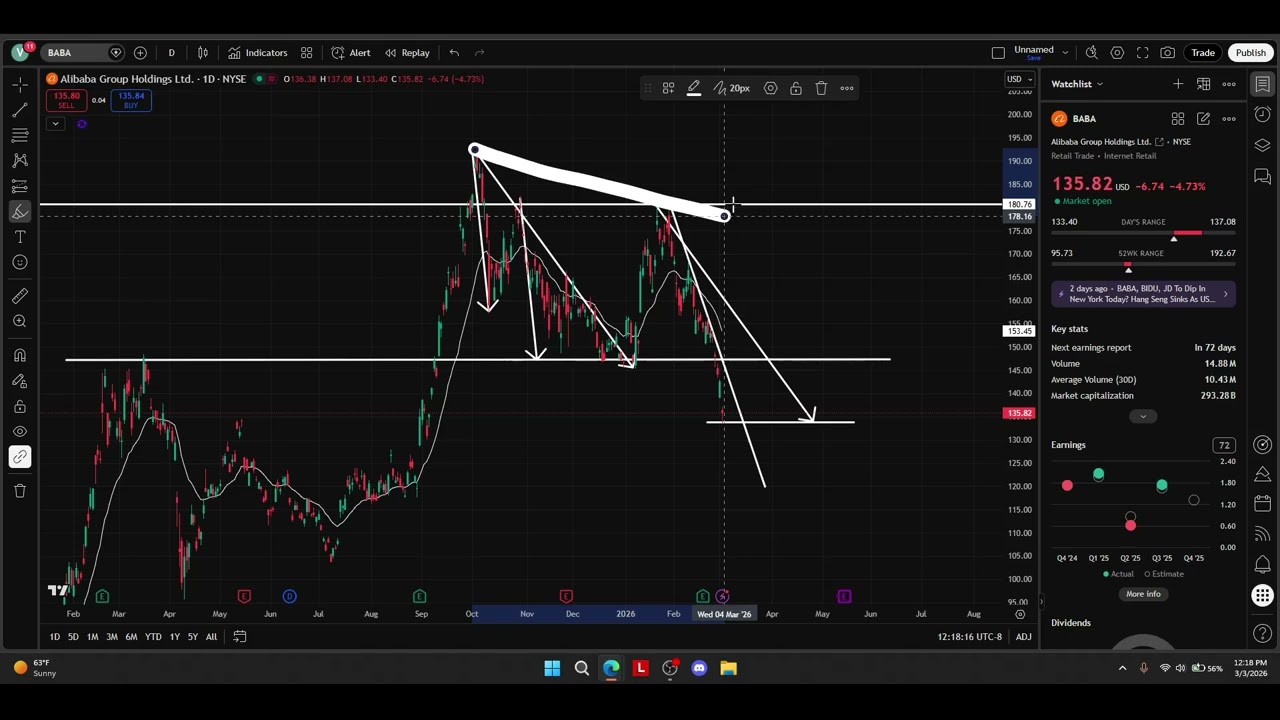
Task: Undo the last chart action
Action: tap(454, 53)
